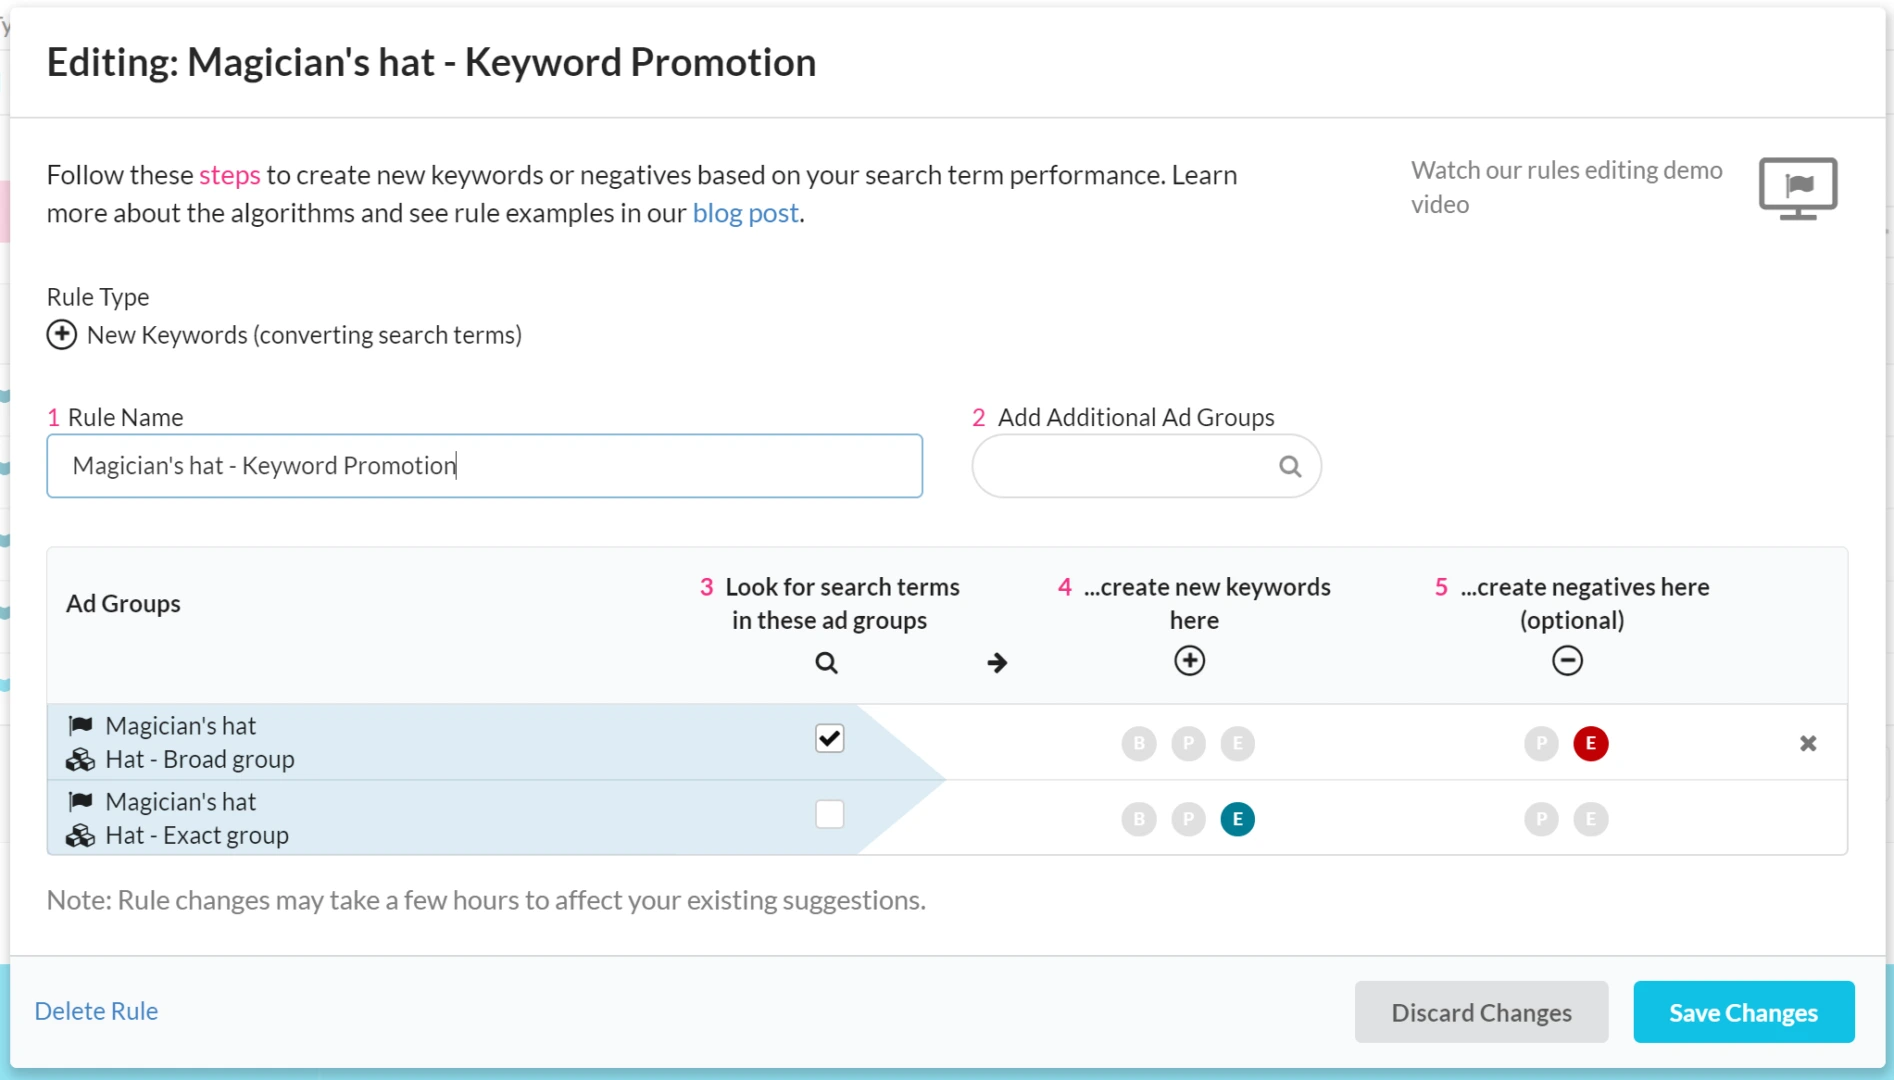Click the plus icon beside New Keywords rule type
This screenshot has height=1080, width=1894.
62,335
